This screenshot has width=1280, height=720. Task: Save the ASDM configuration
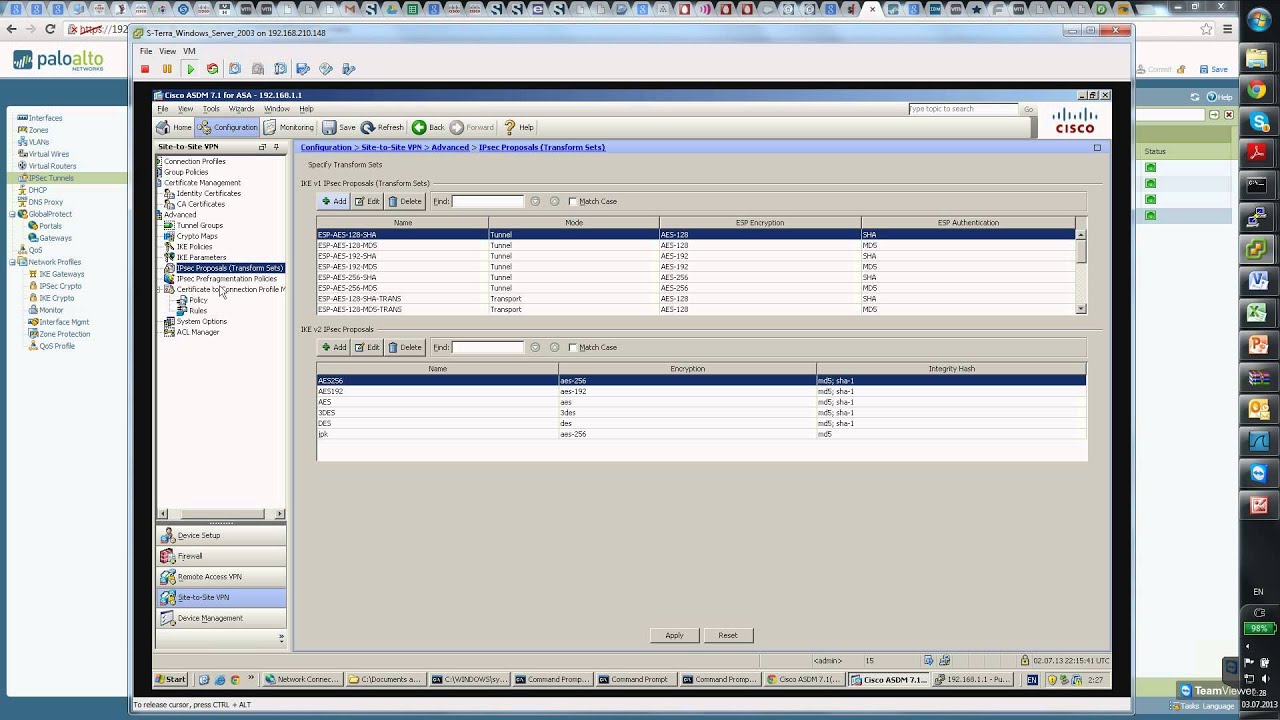click(339, 127)
